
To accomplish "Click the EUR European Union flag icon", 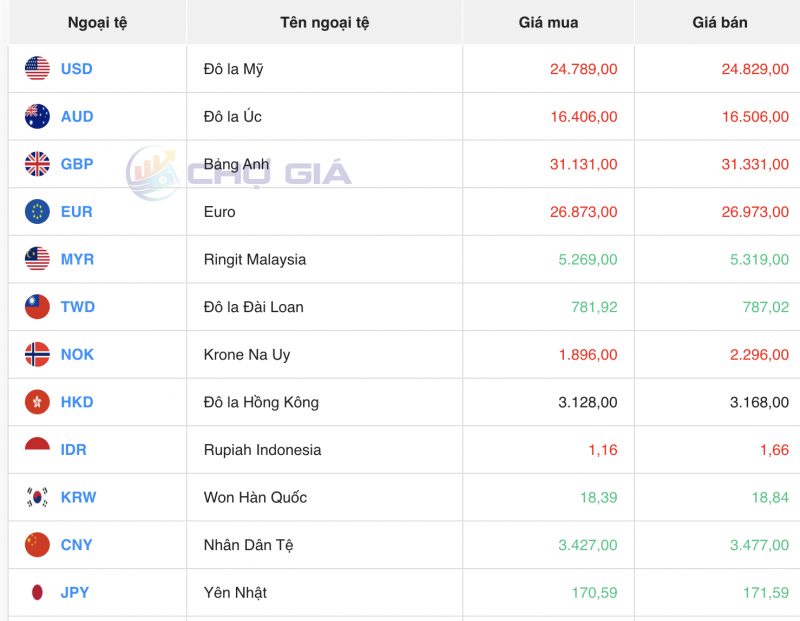I will point(38,211).
